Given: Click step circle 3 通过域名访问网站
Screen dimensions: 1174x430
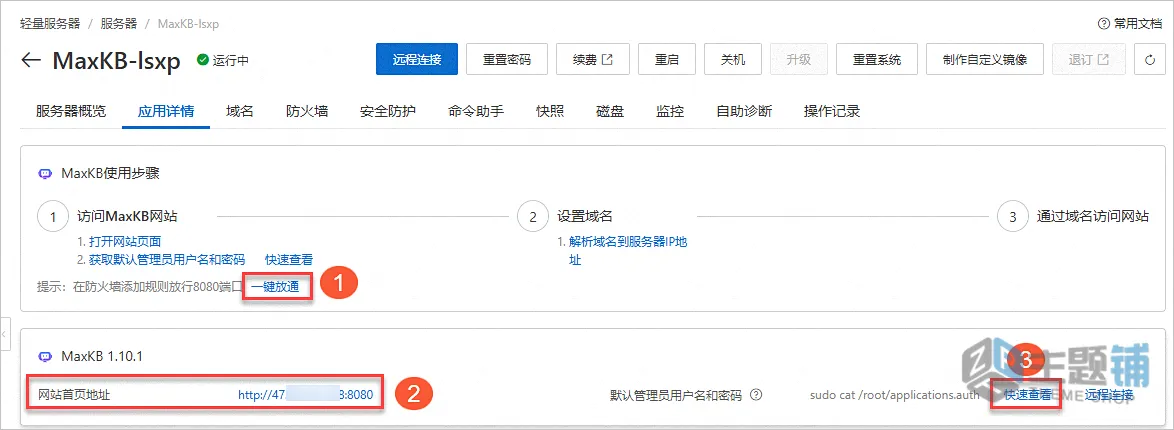Looking at the screenshot, I should pyautogui.click(x=1013, y=217).
